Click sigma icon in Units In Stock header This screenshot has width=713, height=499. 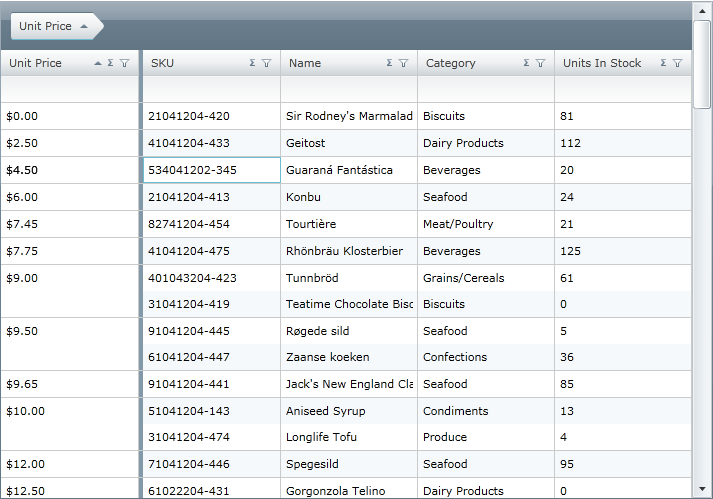[663, 63]
